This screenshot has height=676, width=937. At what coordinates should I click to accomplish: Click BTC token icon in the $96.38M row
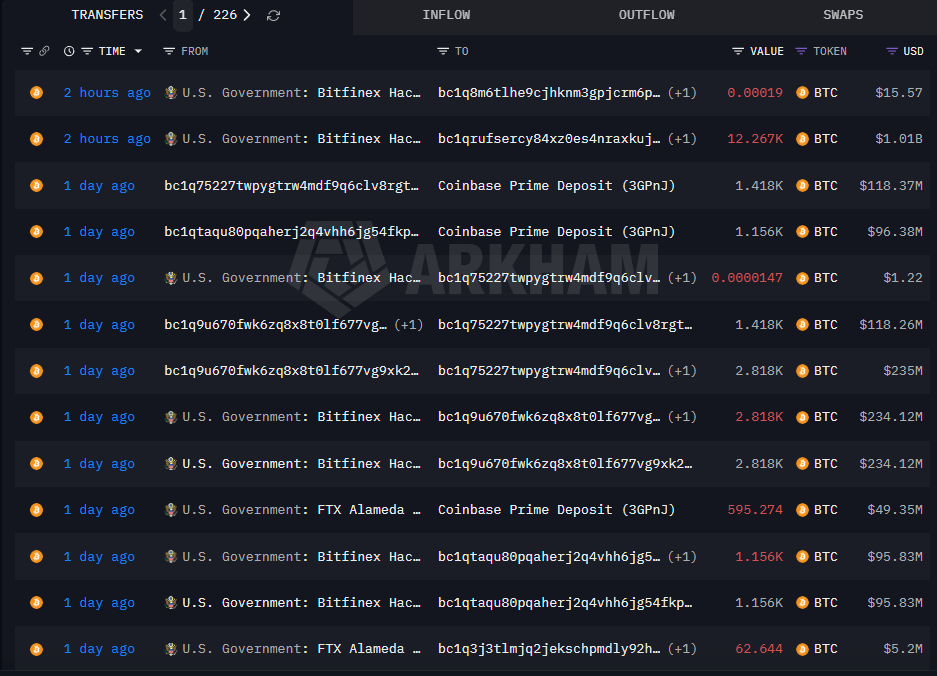(803, 232)
